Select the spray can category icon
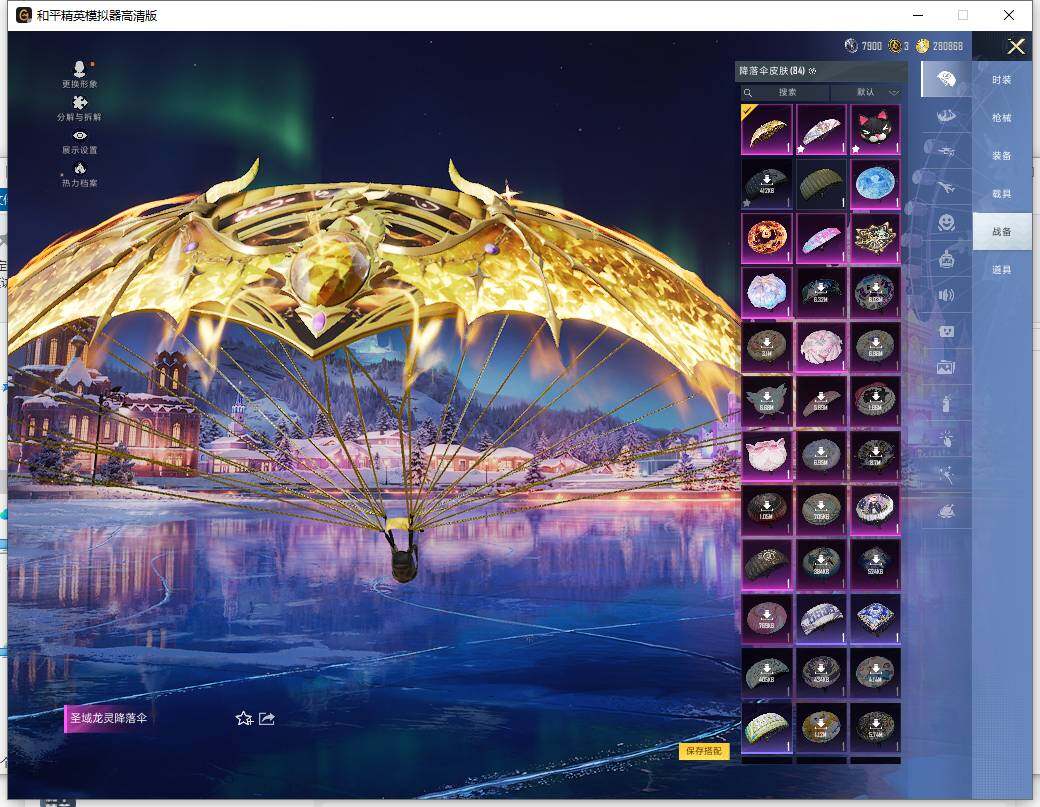The height and width of the screenshot is (807, 1040). 946,402
